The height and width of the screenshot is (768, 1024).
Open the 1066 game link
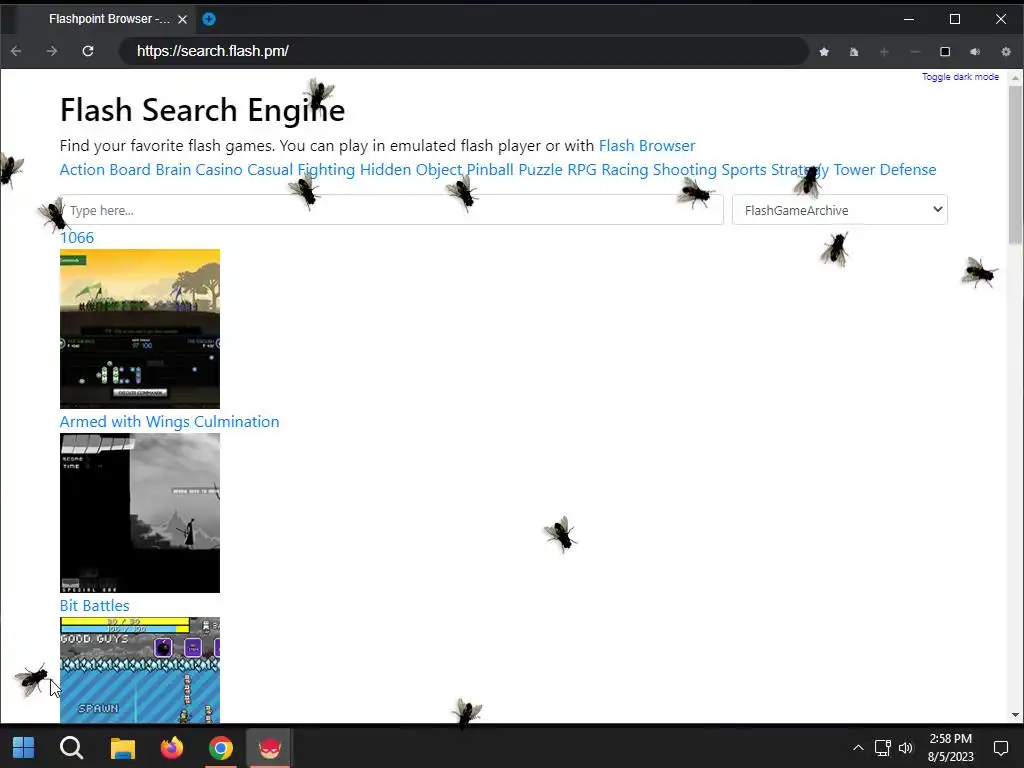click(x=77, y=238)
